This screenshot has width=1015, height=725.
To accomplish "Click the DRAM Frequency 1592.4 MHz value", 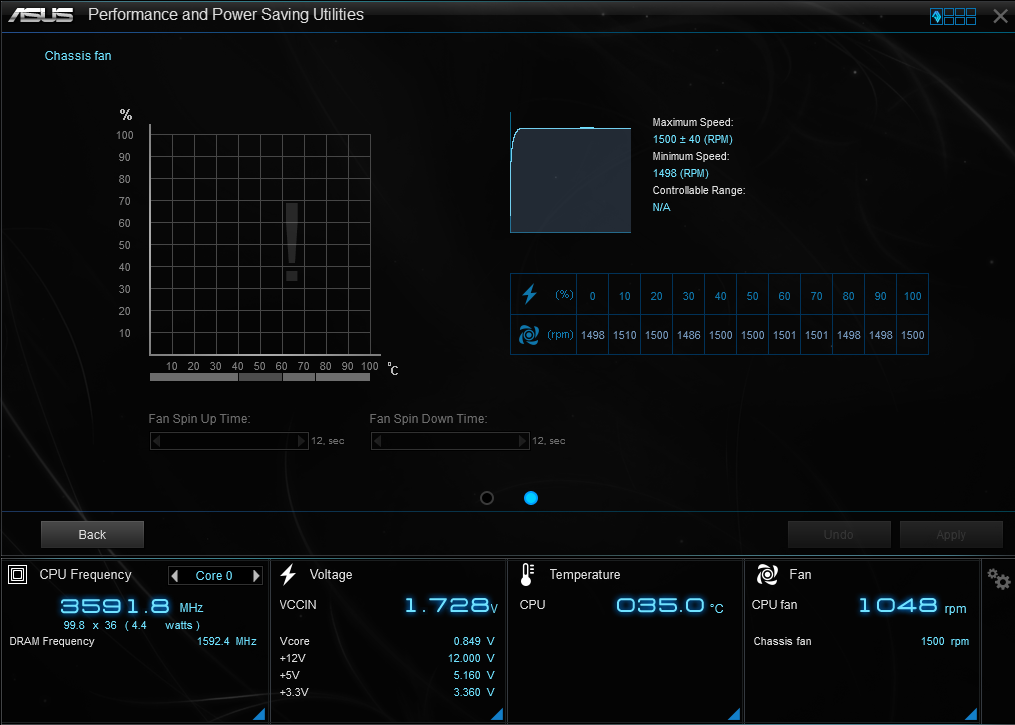I will (x=227, y=641).
